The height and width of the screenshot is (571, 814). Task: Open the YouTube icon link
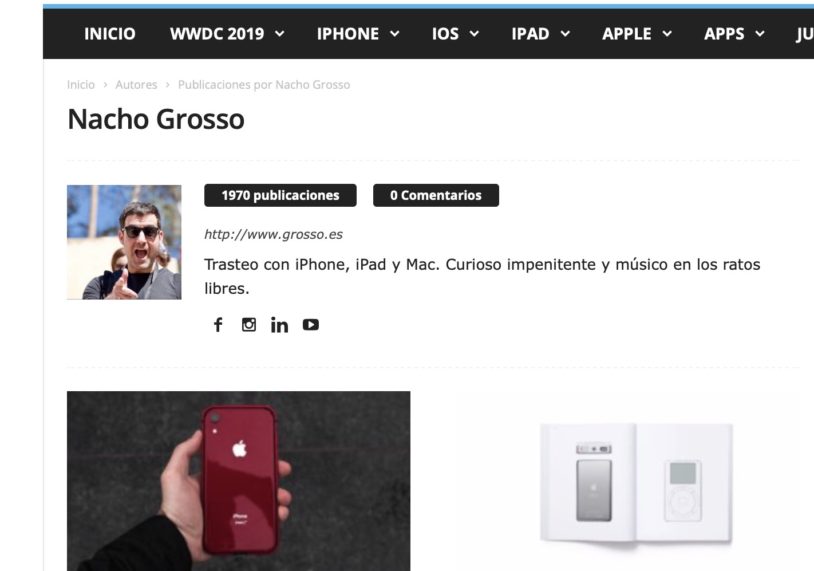(x=310, y=325)
